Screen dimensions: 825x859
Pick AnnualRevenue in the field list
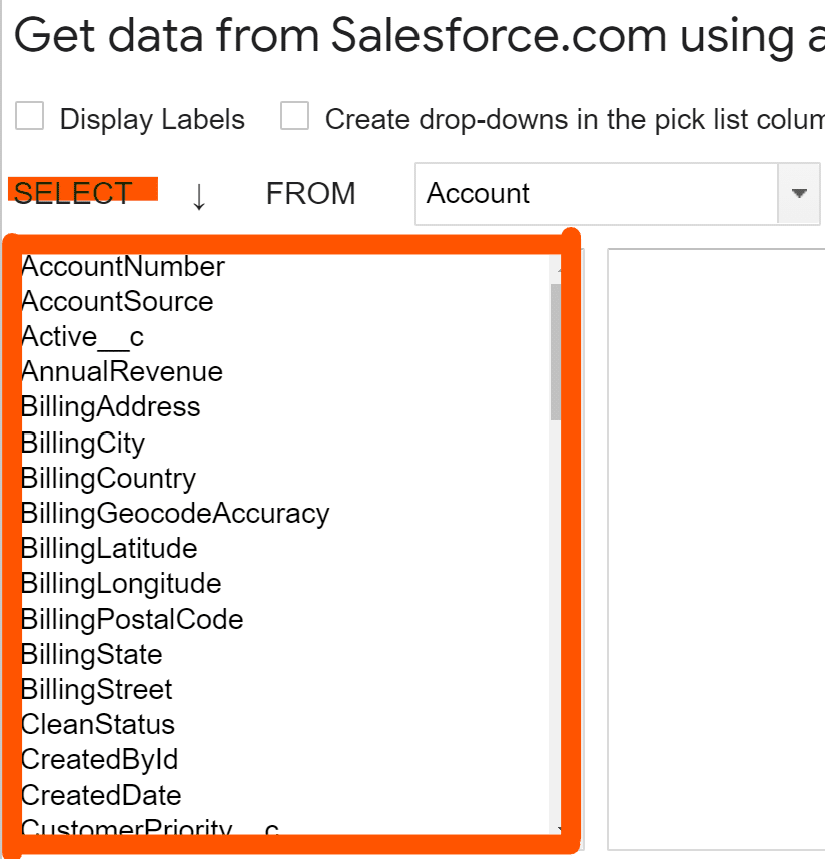point(122,372)
